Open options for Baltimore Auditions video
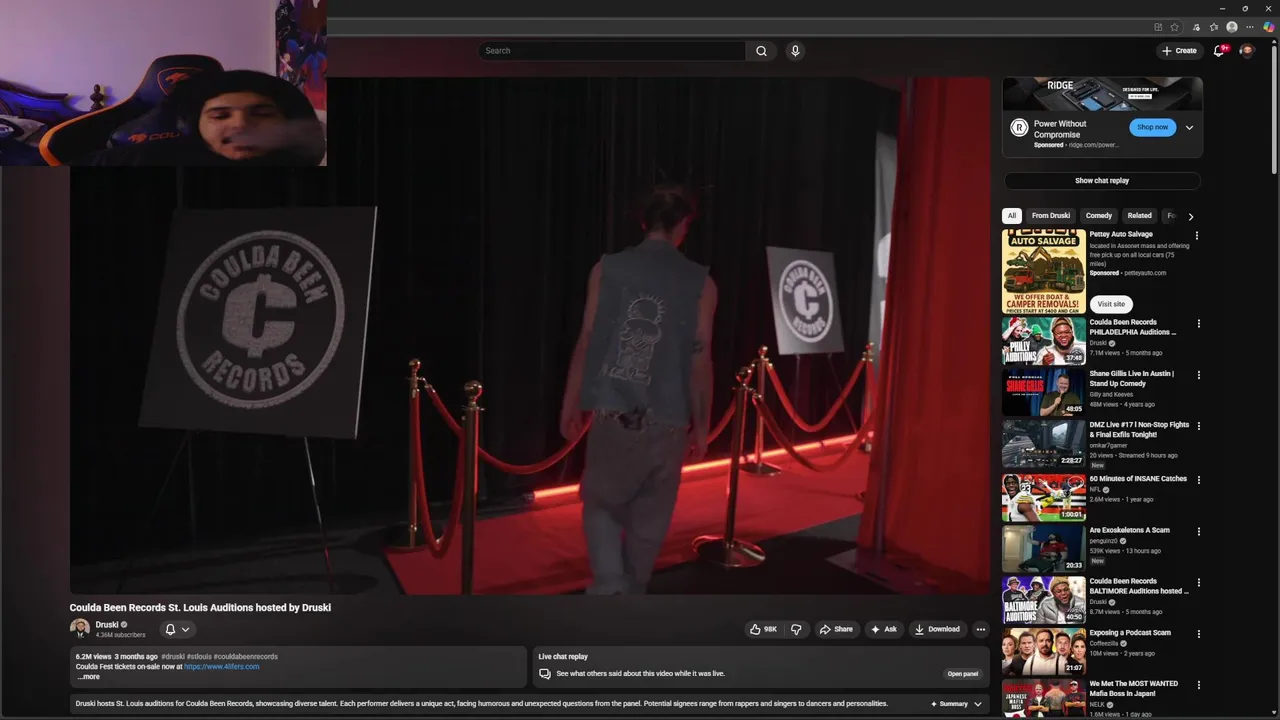 tap(1198, 582)
